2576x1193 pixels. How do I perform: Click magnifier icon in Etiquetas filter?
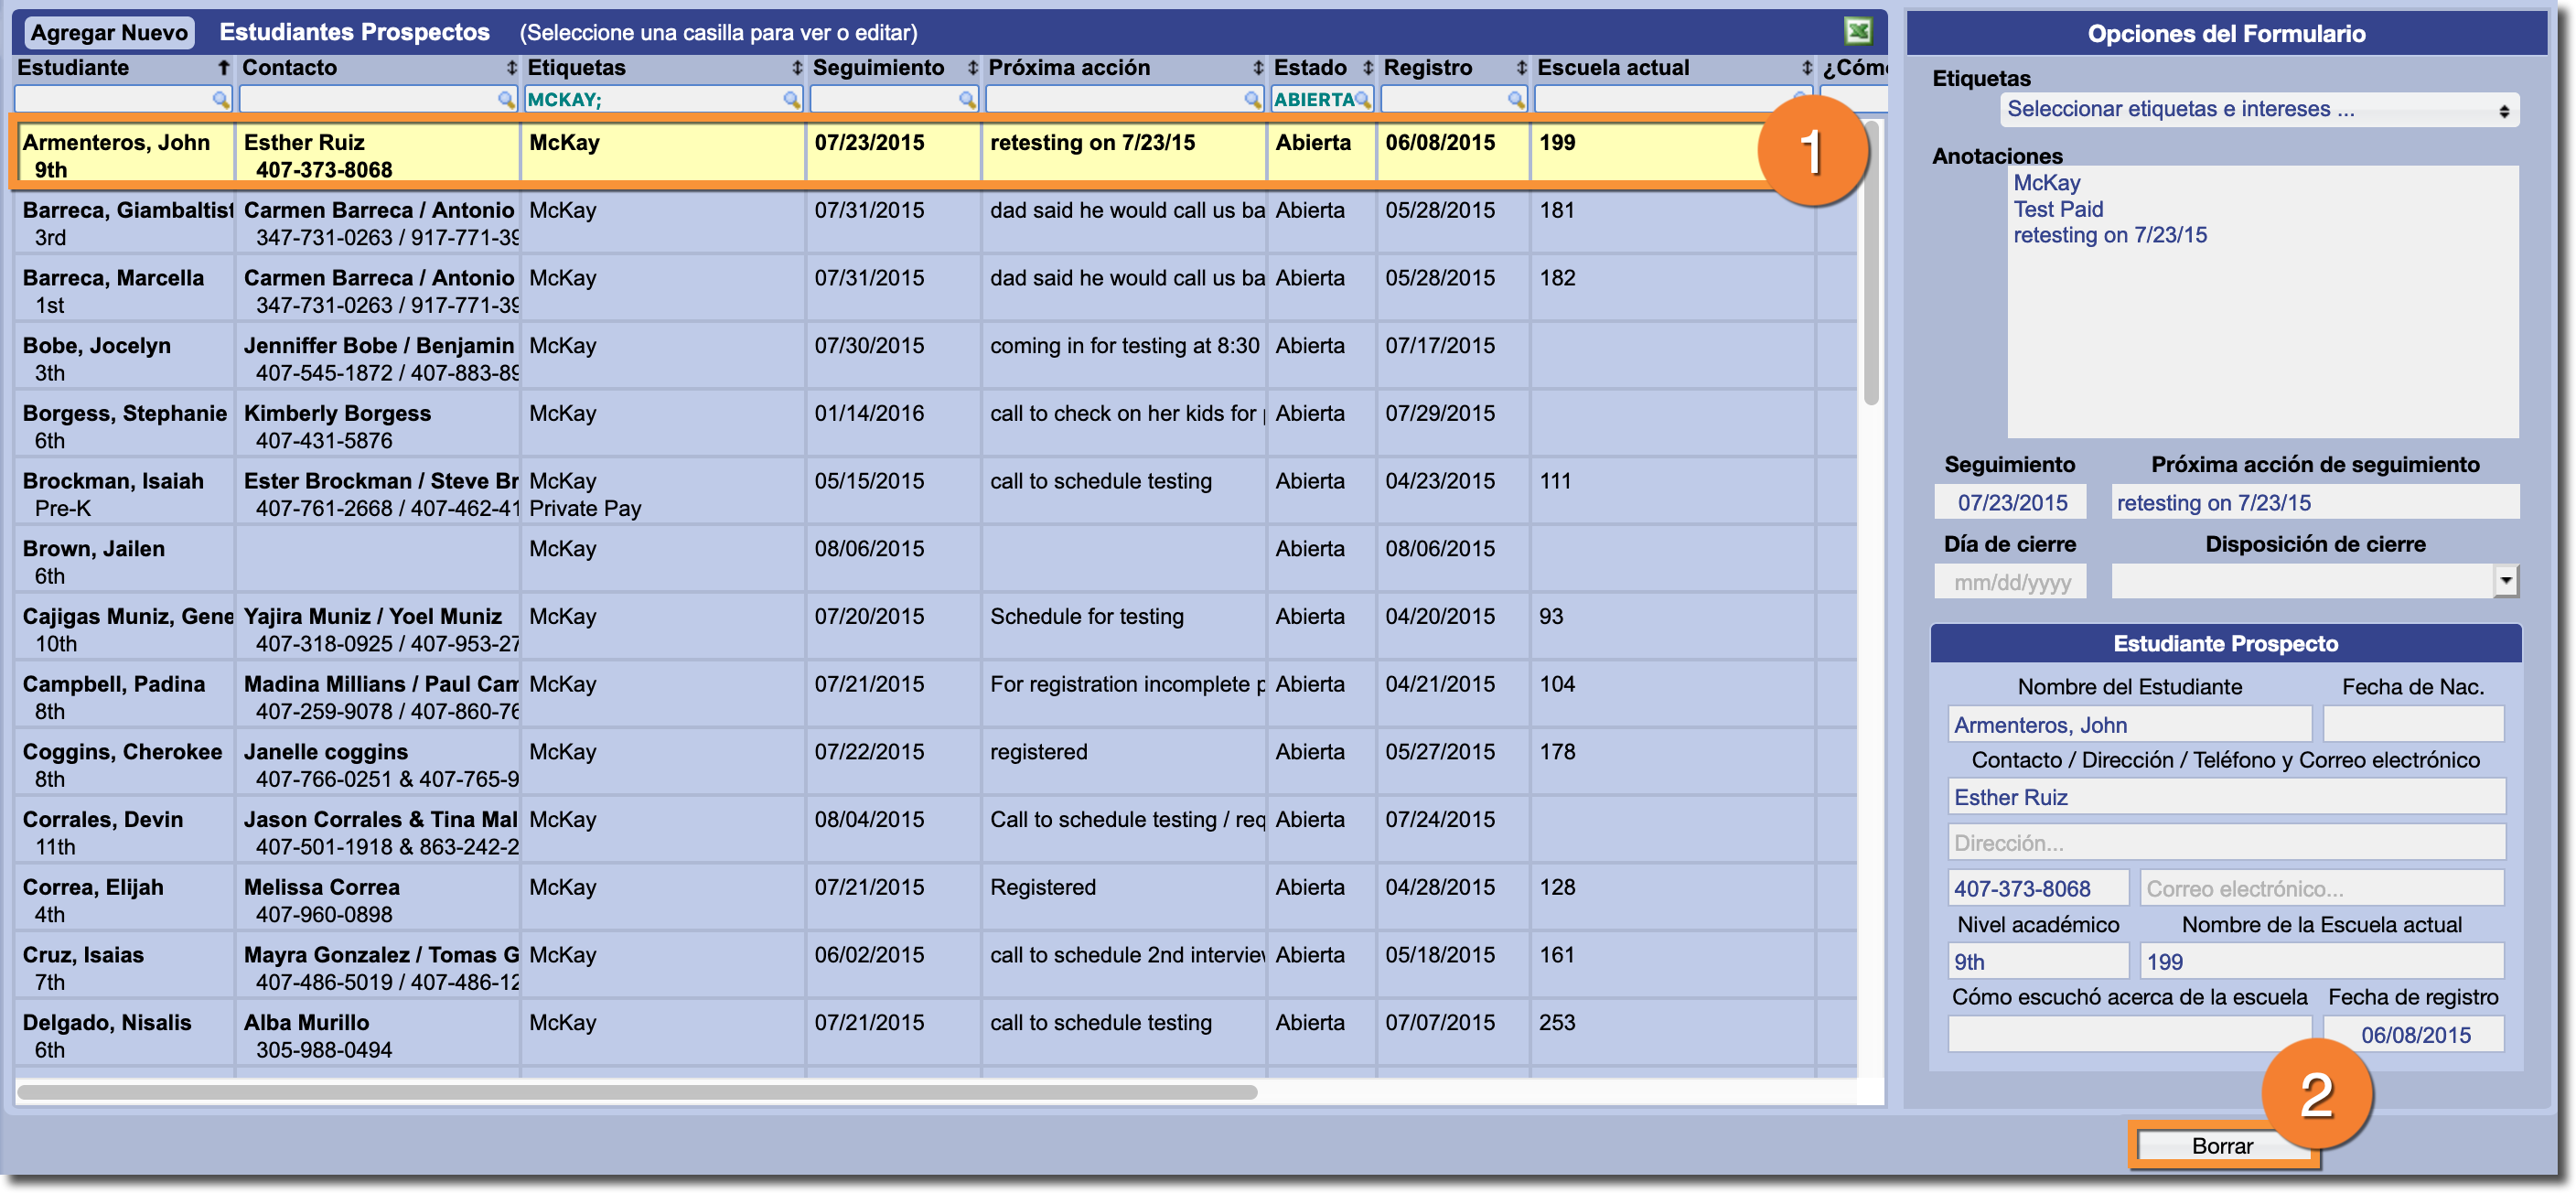[x=791, y=99]
